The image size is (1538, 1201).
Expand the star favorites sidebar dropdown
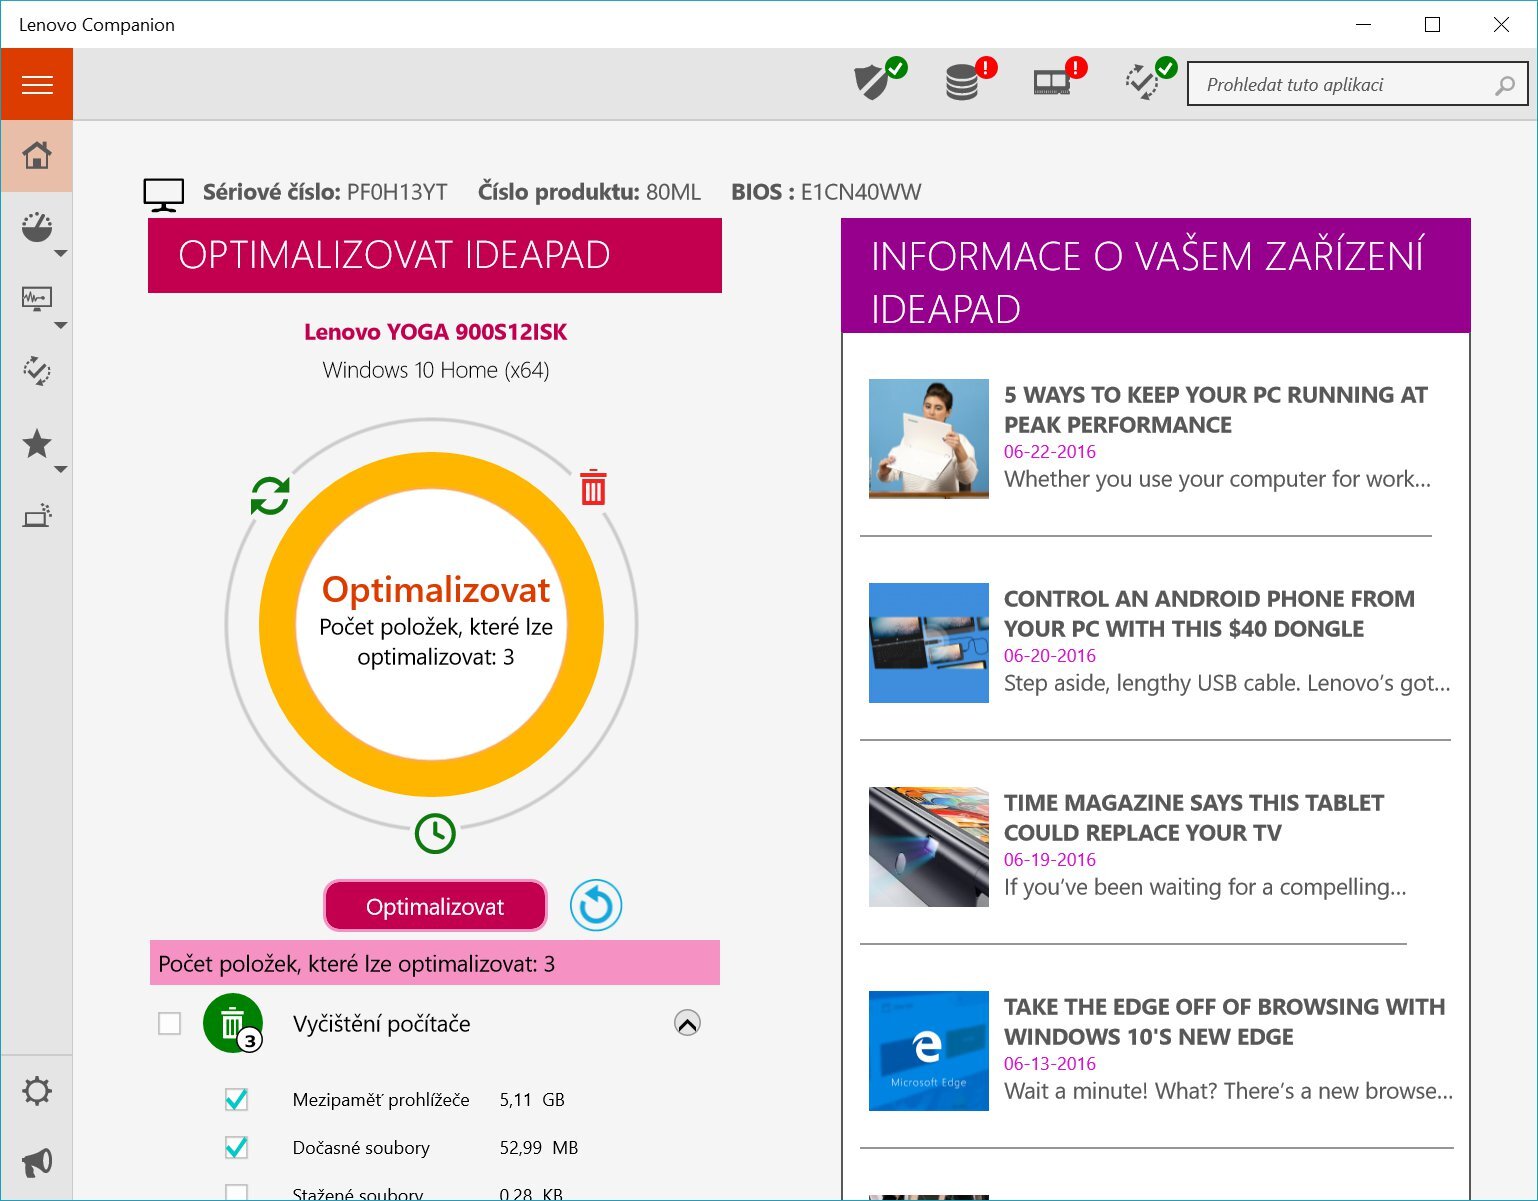click(x=60, y=469)
